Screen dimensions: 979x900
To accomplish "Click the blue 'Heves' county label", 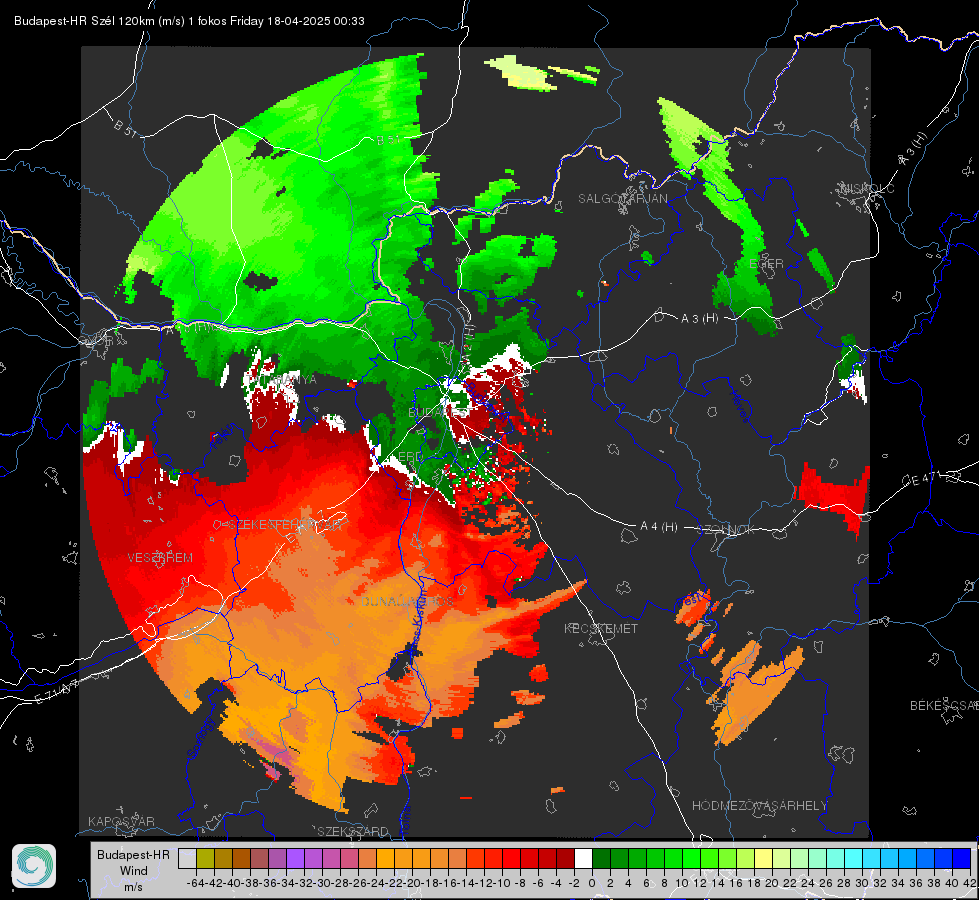I will [x=739, y=406].
